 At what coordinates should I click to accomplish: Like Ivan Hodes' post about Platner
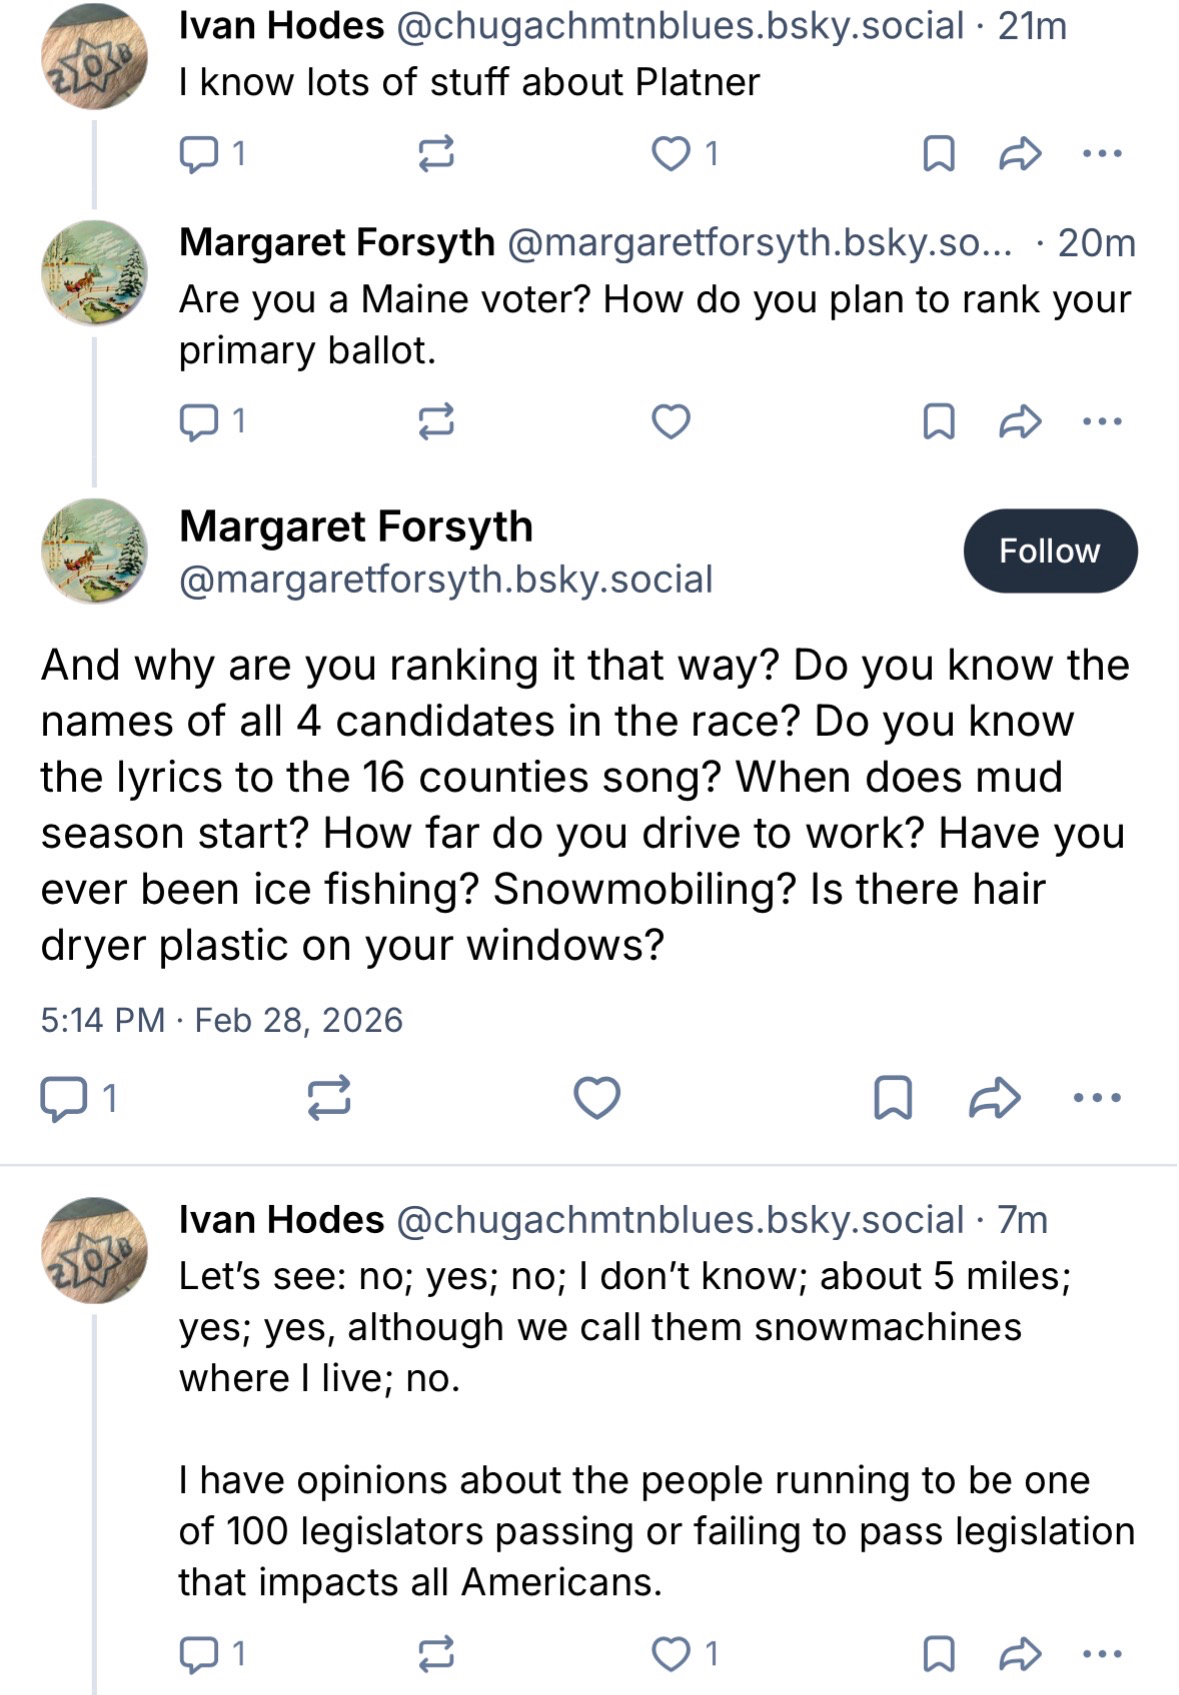671,154
